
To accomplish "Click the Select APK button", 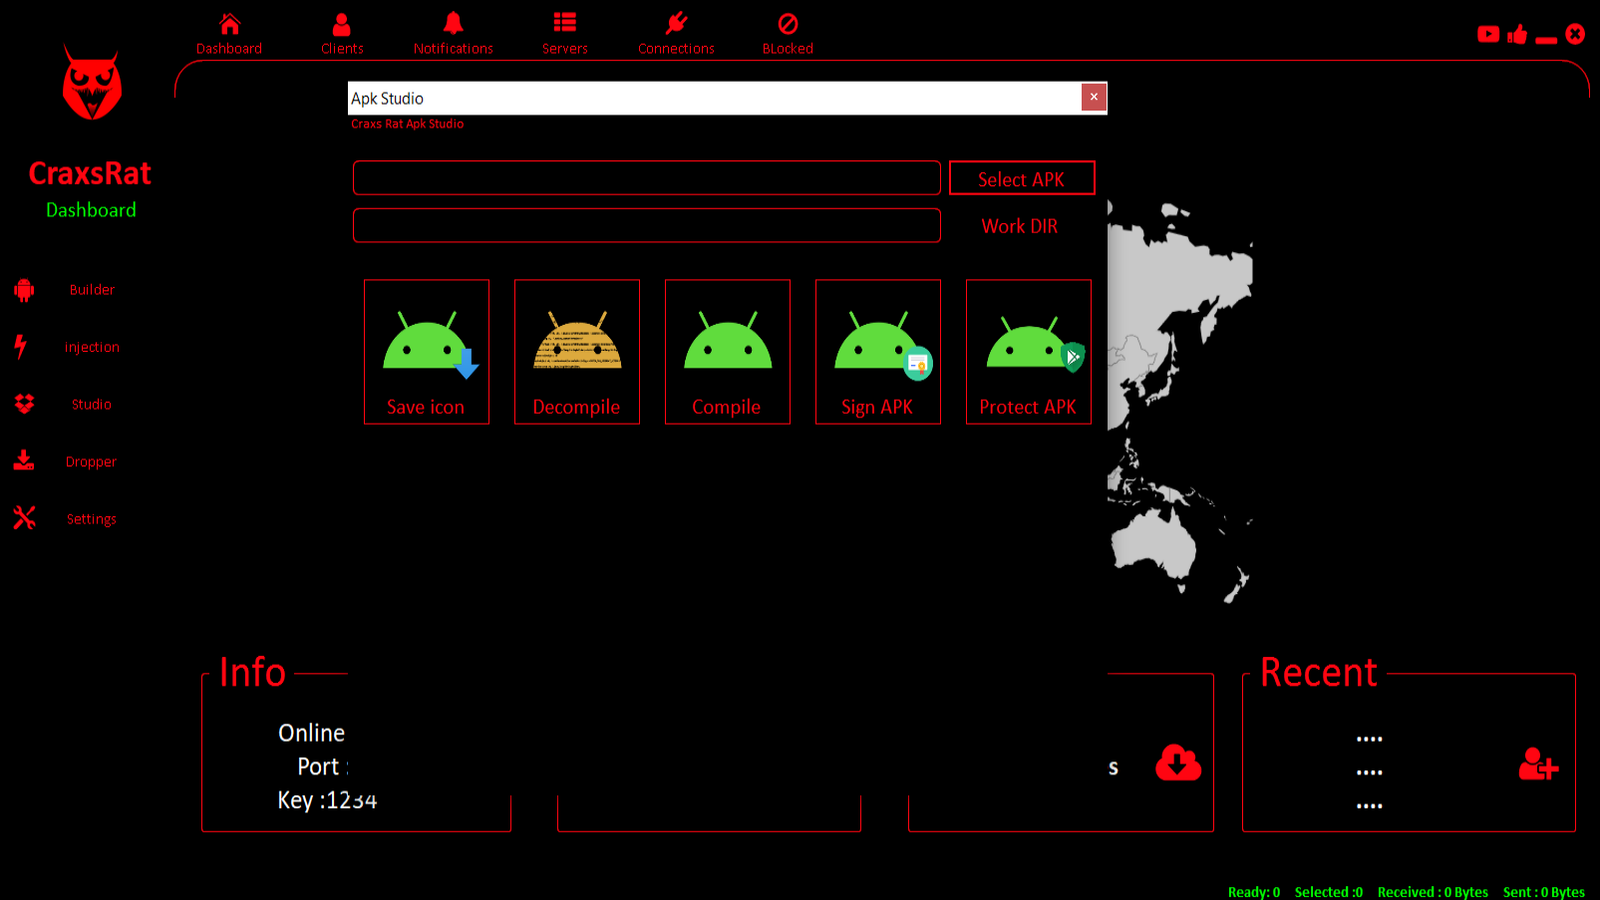I will (x=1022, y=178).
